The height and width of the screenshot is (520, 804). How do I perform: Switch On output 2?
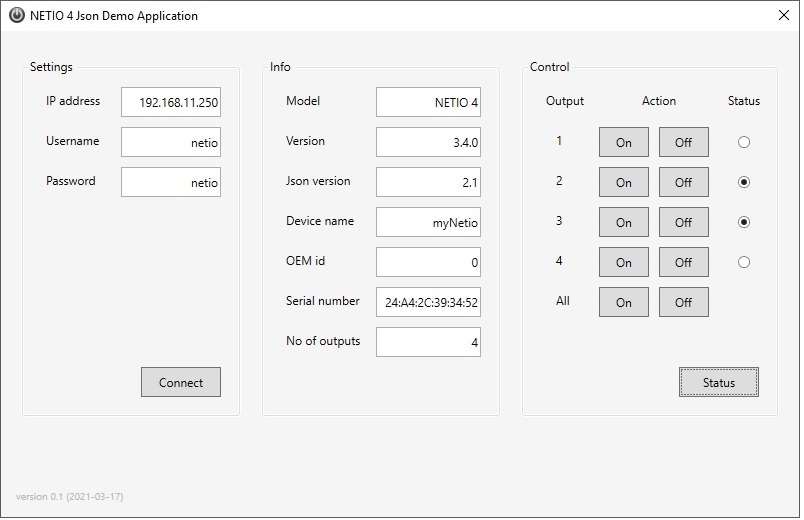624,182
